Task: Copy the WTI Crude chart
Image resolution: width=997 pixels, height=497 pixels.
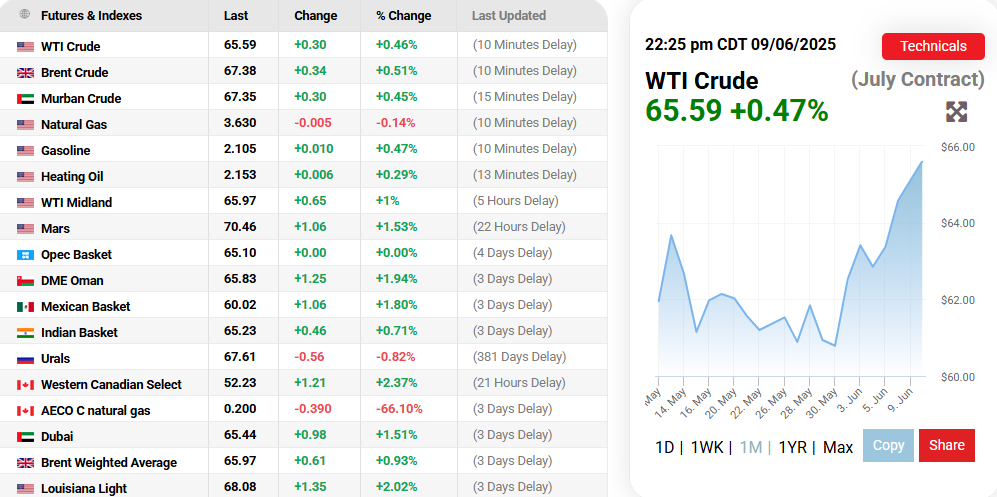Action: point(888,445)
